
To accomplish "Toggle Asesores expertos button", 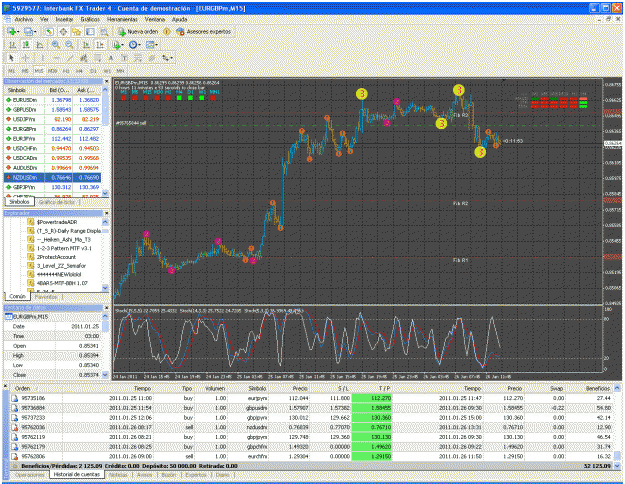I will click(x=204, y=31).
